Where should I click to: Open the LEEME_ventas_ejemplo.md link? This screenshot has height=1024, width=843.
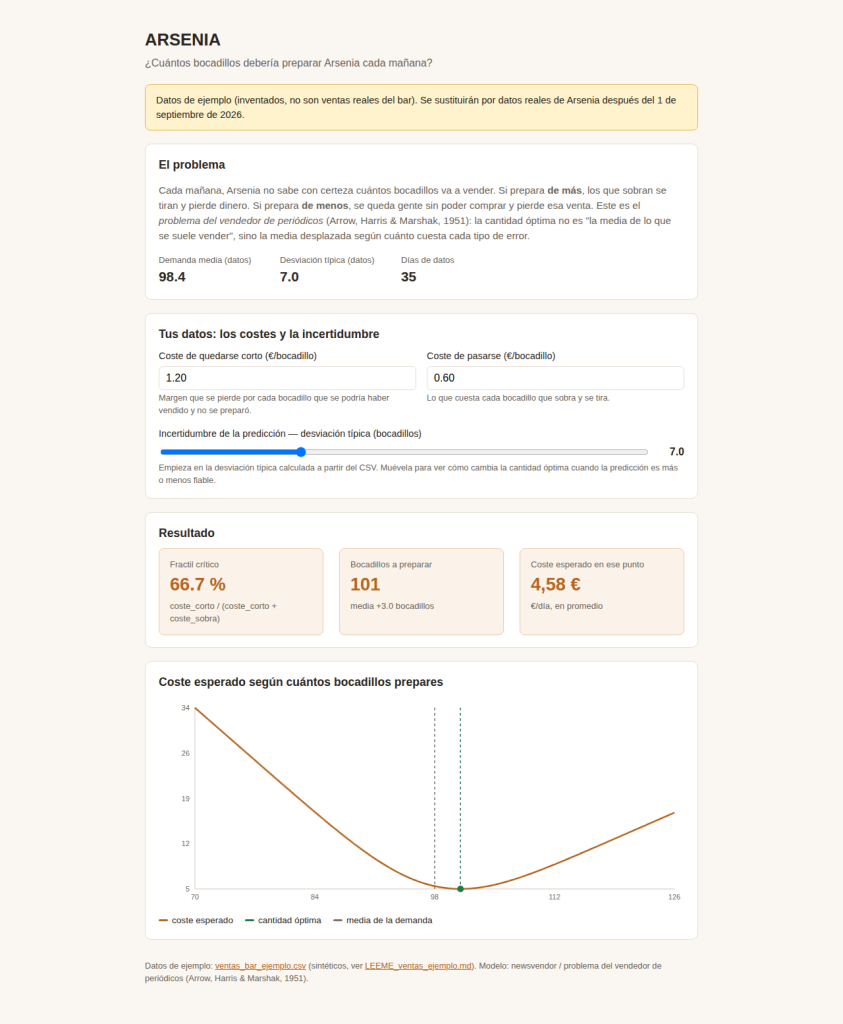point(418,966)
